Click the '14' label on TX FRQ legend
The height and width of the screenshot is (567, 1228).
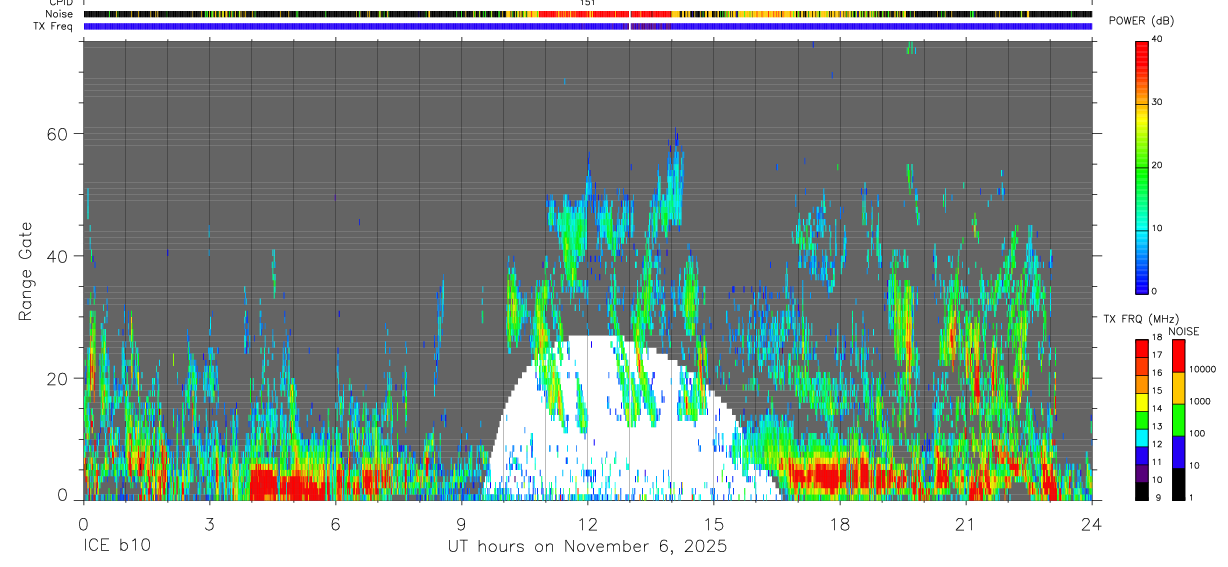[x=1157, y=409]
